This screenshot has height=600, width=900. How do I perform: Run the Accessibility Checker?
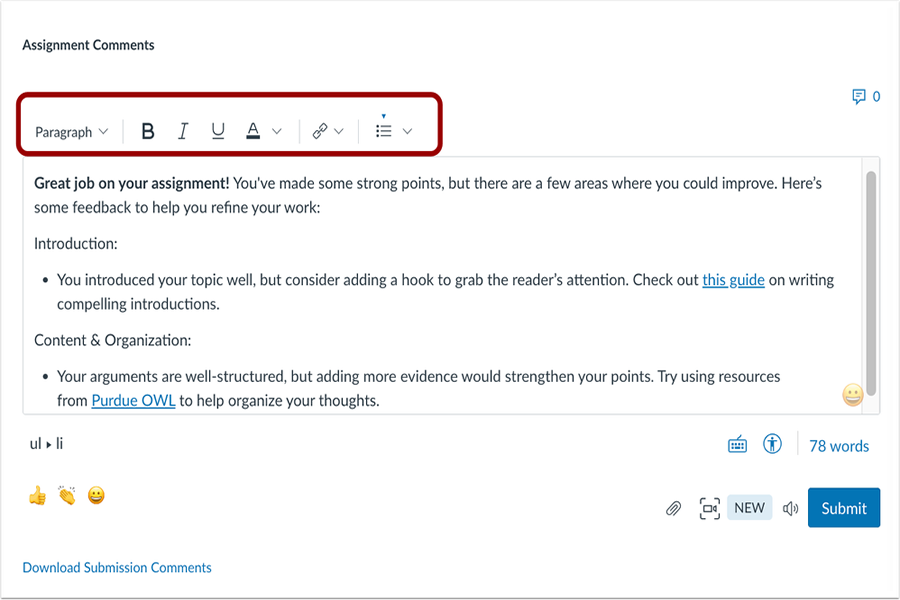tap(772, 444)
